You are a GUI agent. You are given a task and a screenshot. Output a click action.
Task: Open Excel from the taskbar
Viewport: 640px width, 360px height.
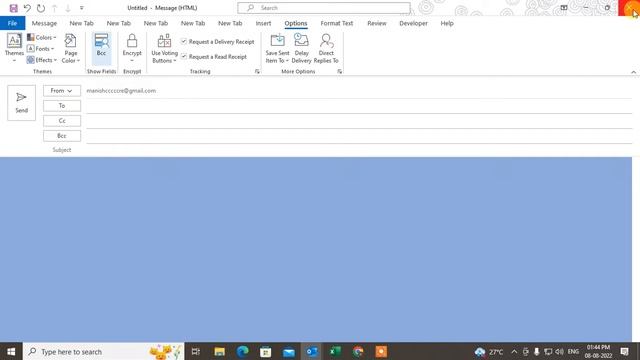tap(335, 351)
